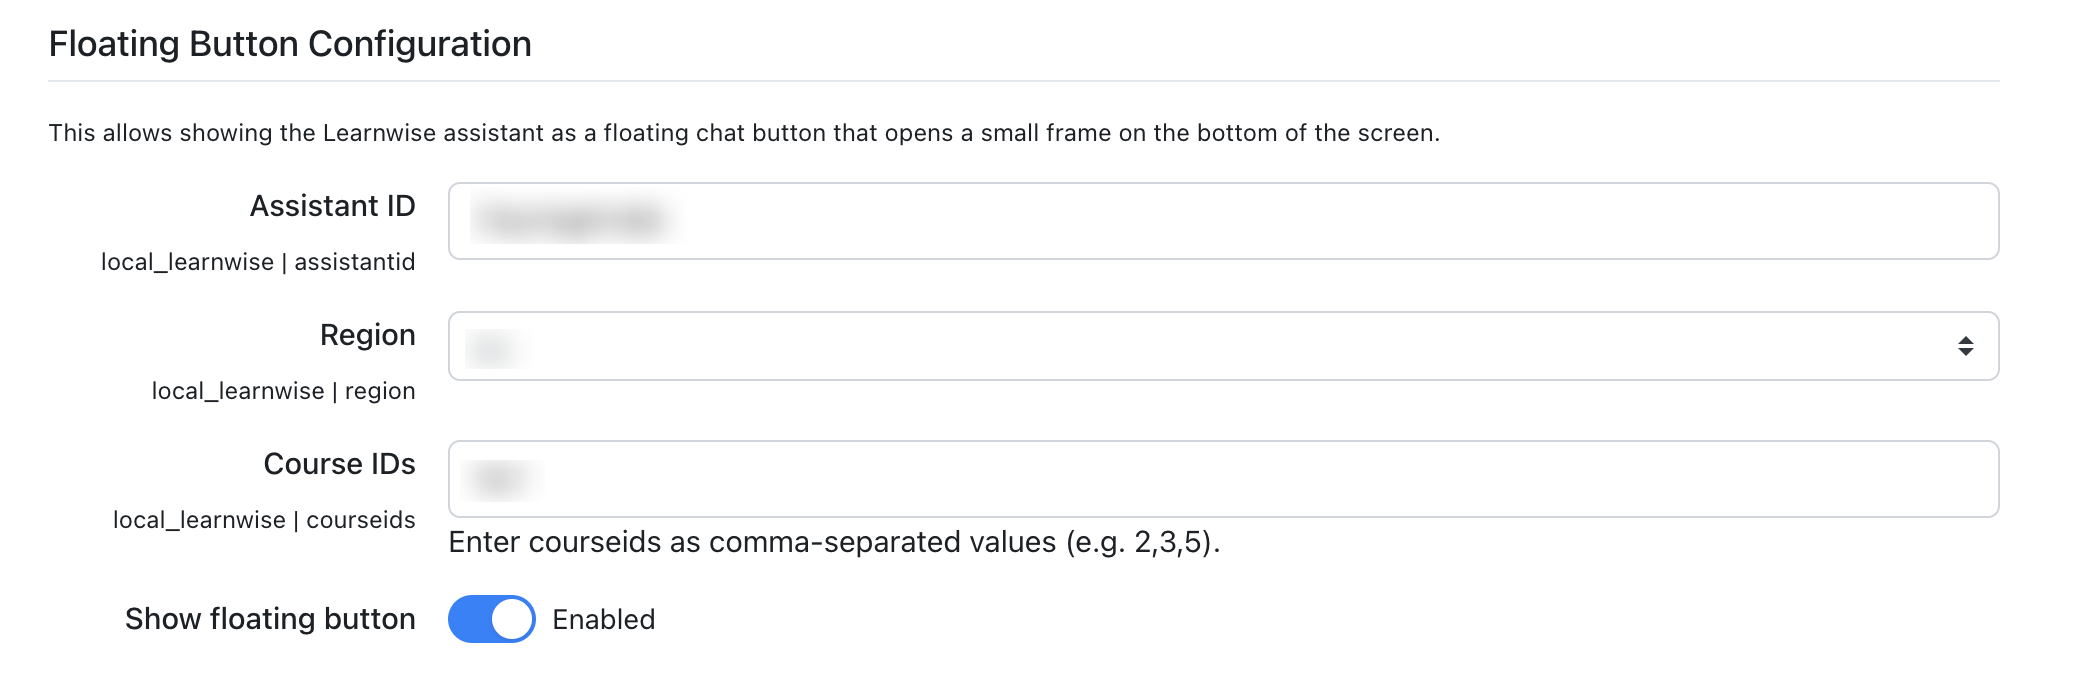This screenshot has height=682, width=2096.
Task: Click the Course IDs label
Action: pyautogui.click(x=340, y=464)
